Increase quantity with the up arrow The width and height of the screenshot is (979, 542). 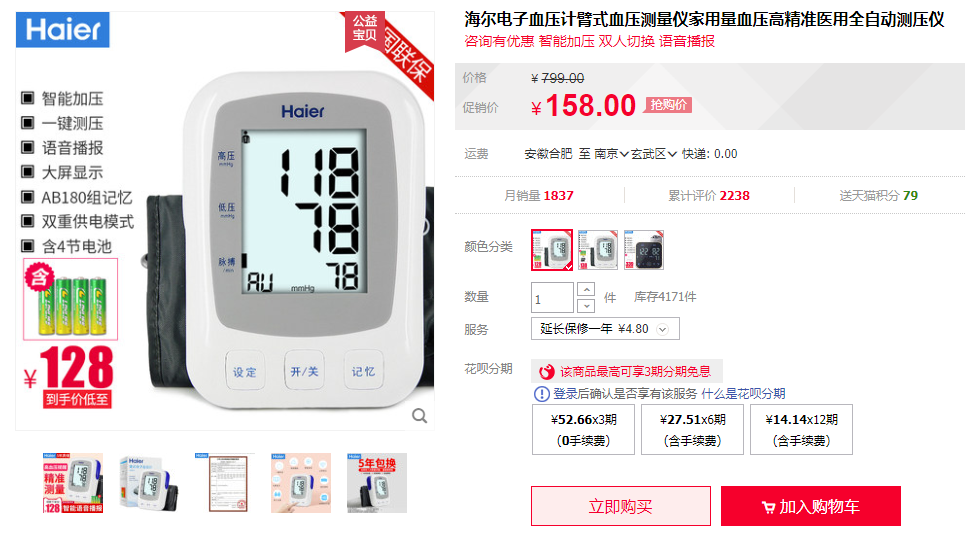(586, 290)
